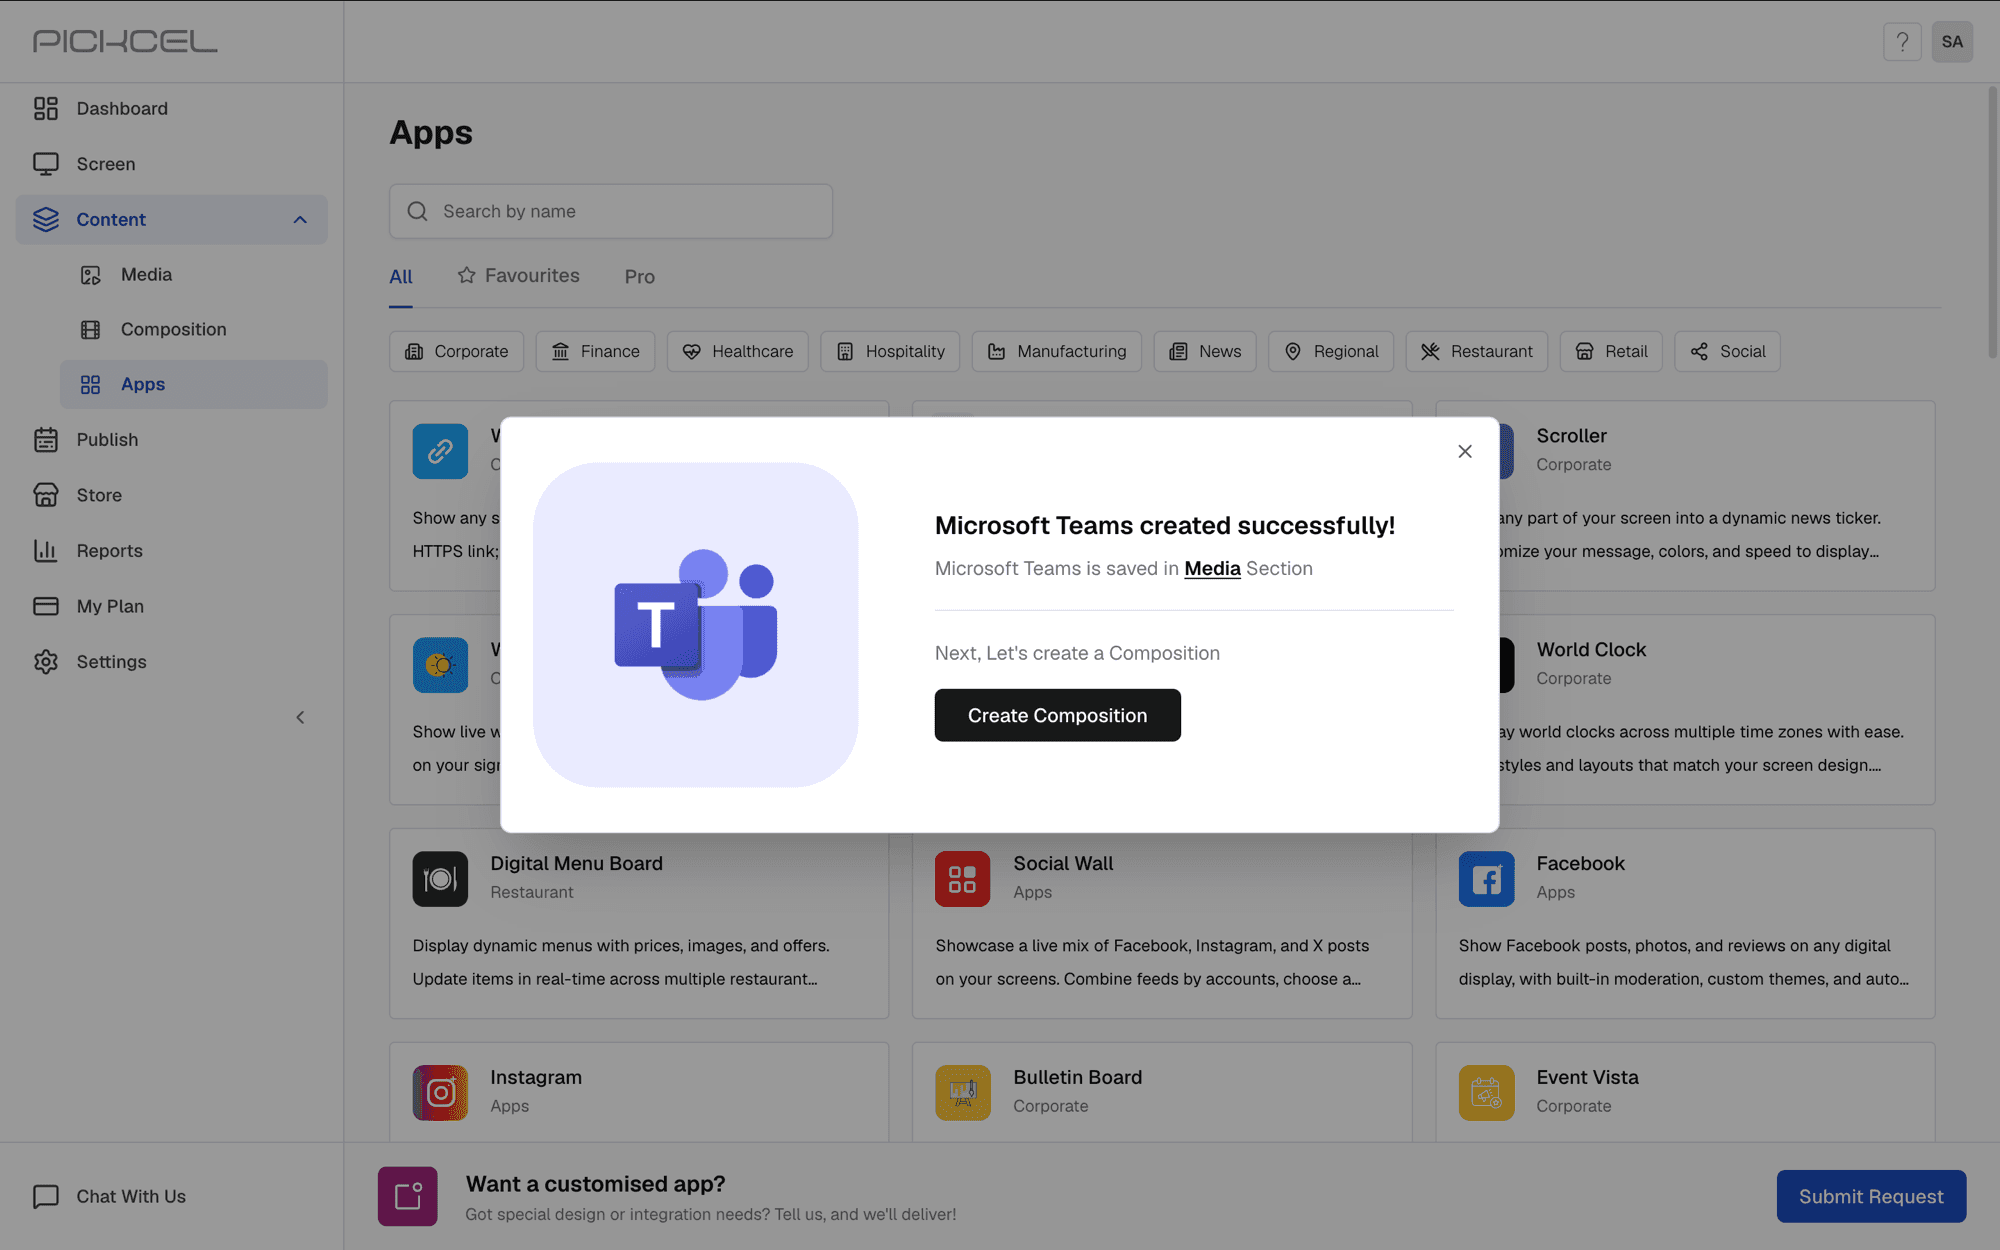2000x1250 pixels.
Task: Filter apps by Social
Action: click(1727, 351)
